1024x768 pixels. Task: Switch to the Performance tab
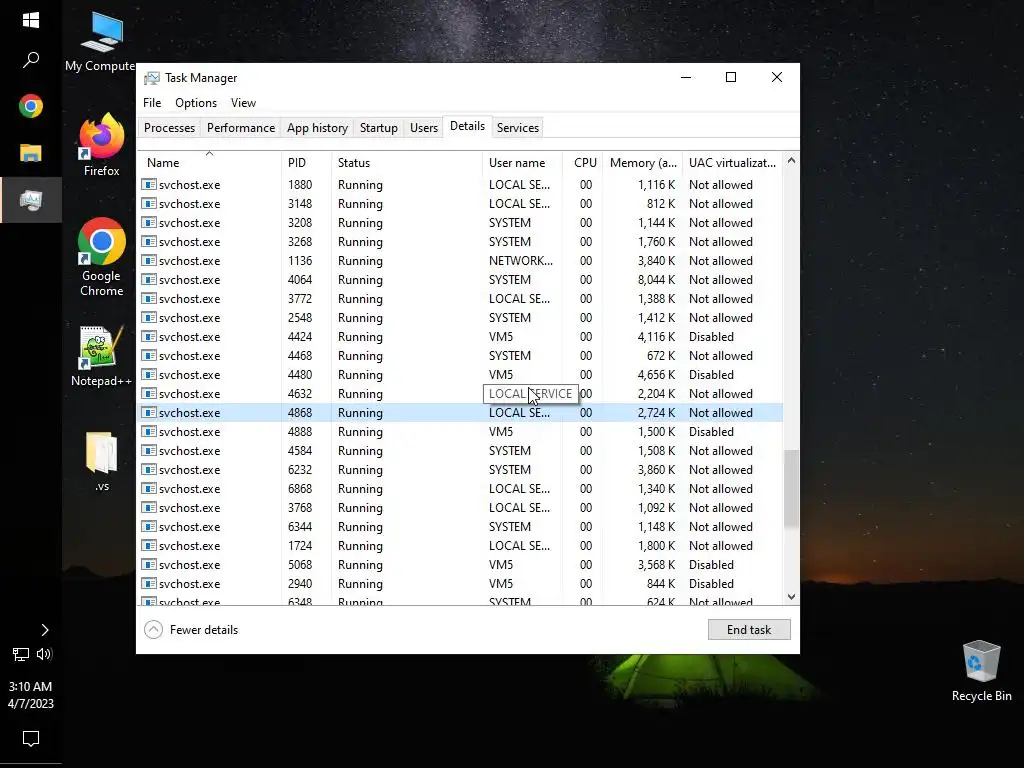(241, 128)
